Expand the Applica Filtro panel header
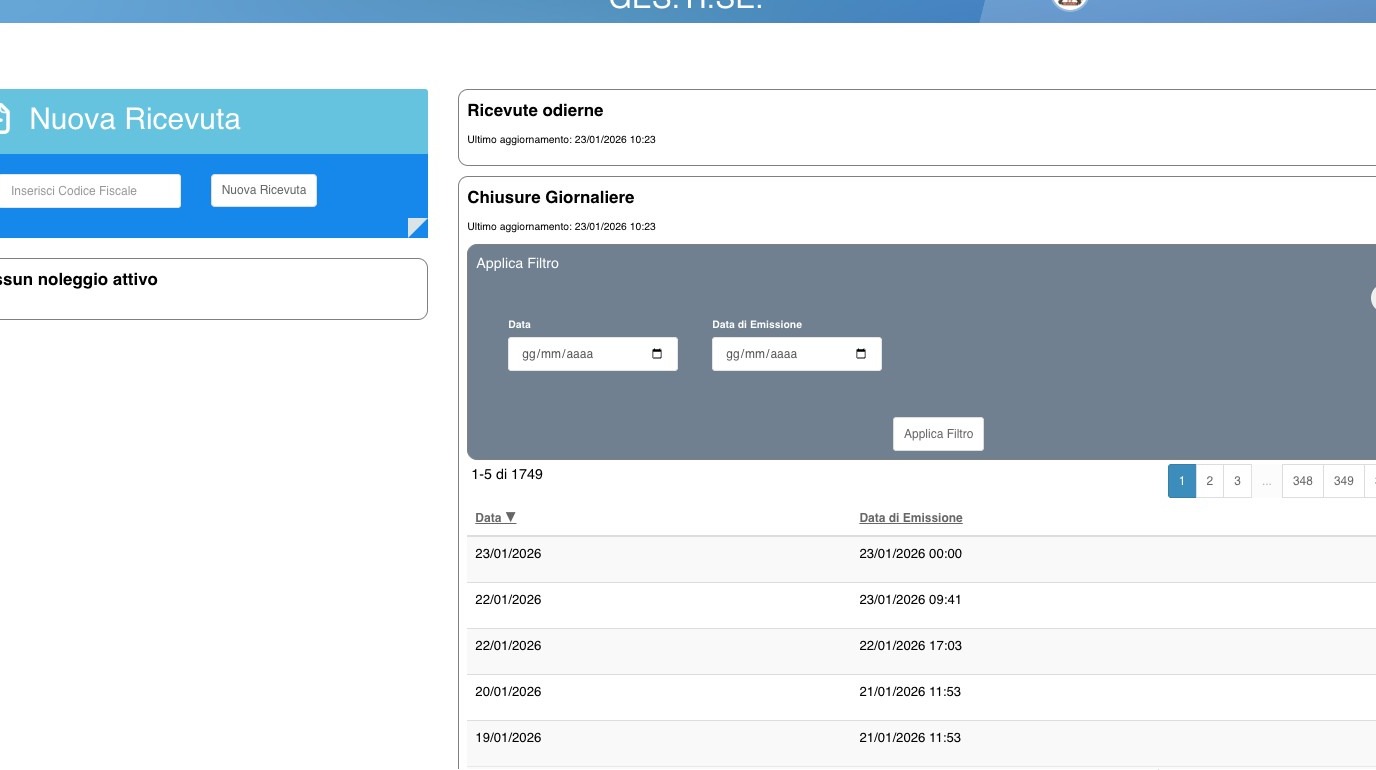Viewport: 1376px width, 770px height. click(517, 263)
